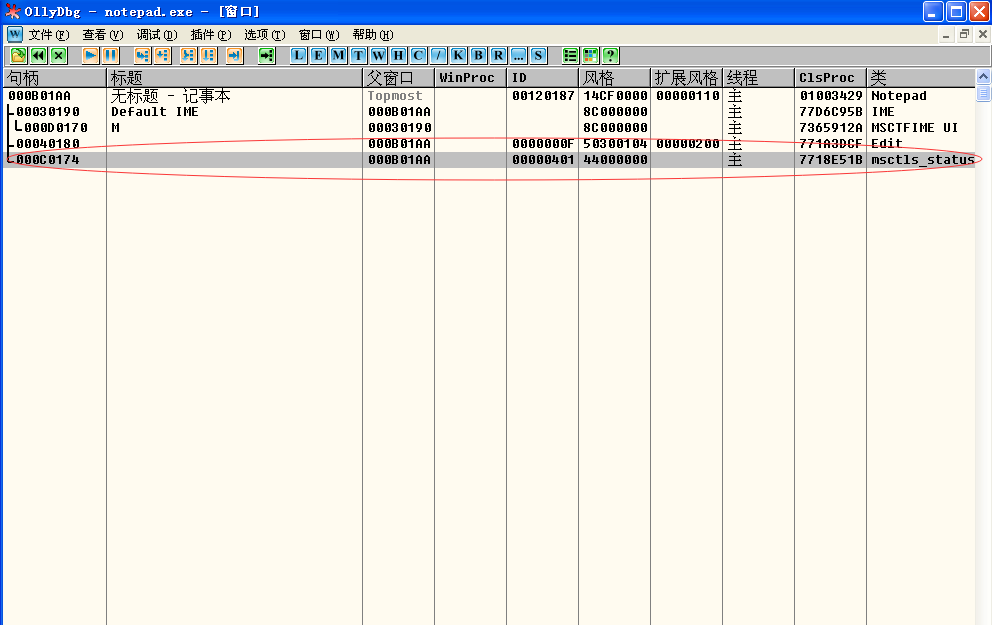The image size is (992, 625).
Task: Click the 标题 column header
Action: (235, 78)
